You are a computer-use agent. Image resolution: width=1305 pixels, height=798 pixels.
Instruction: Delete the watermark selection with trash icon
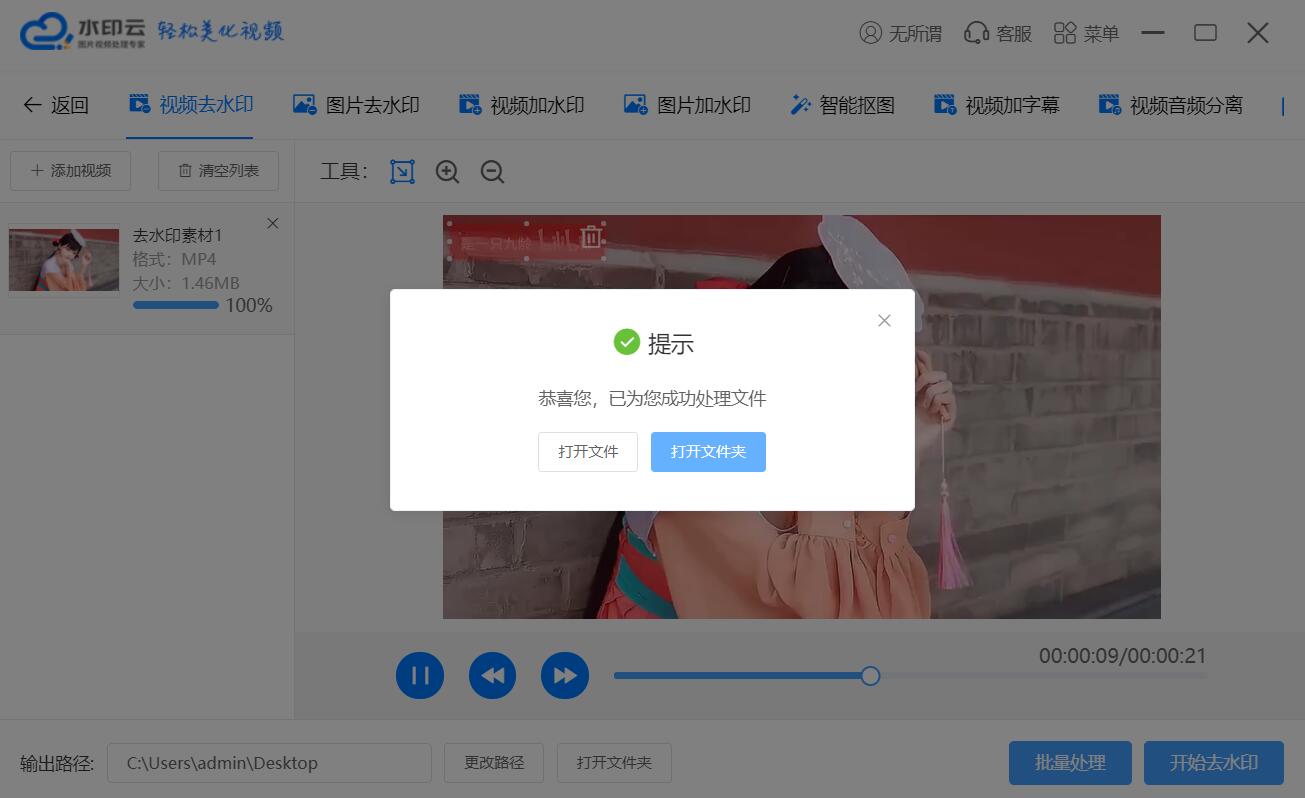tap(591, 239)
